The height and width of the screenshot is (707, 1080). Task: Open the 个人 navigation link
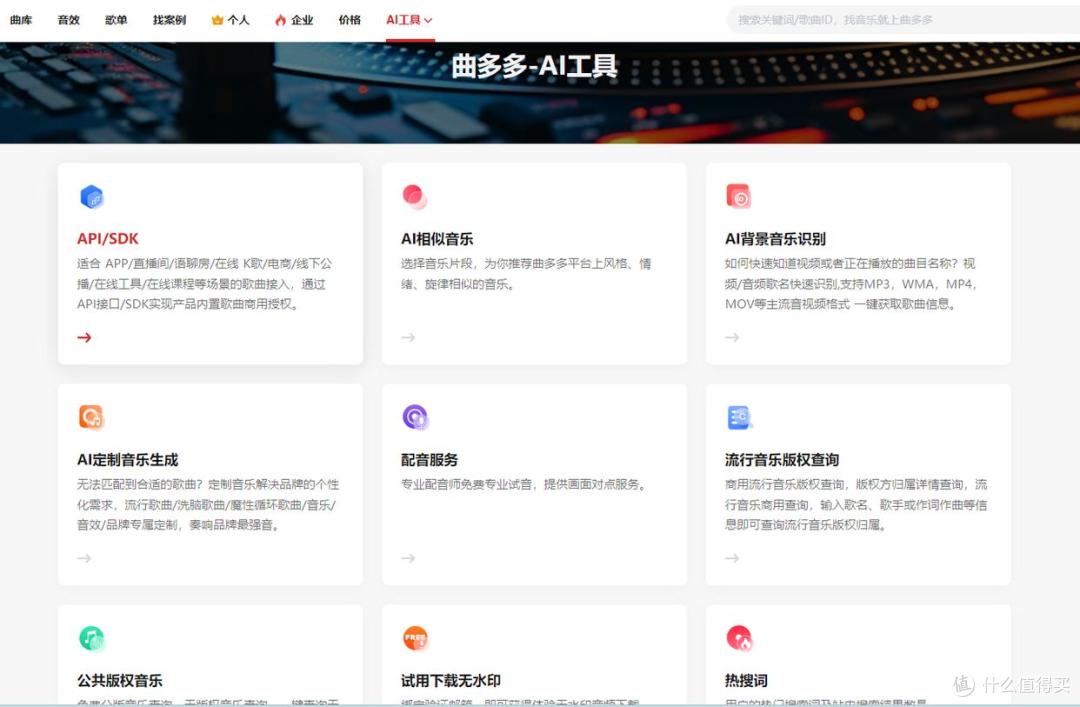pos(238,20)
